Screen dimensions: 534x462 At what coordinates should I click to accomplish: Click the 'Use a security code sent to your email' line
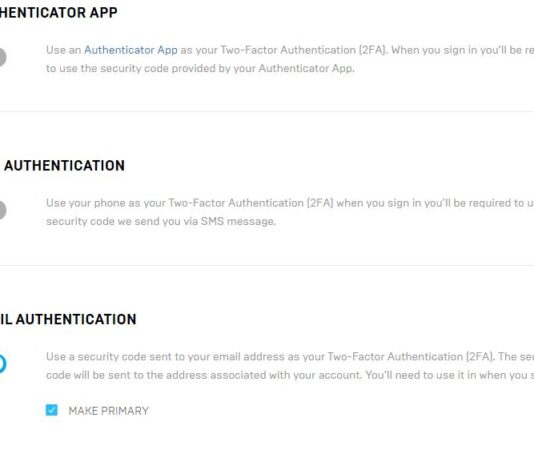(x=290, y=357)
